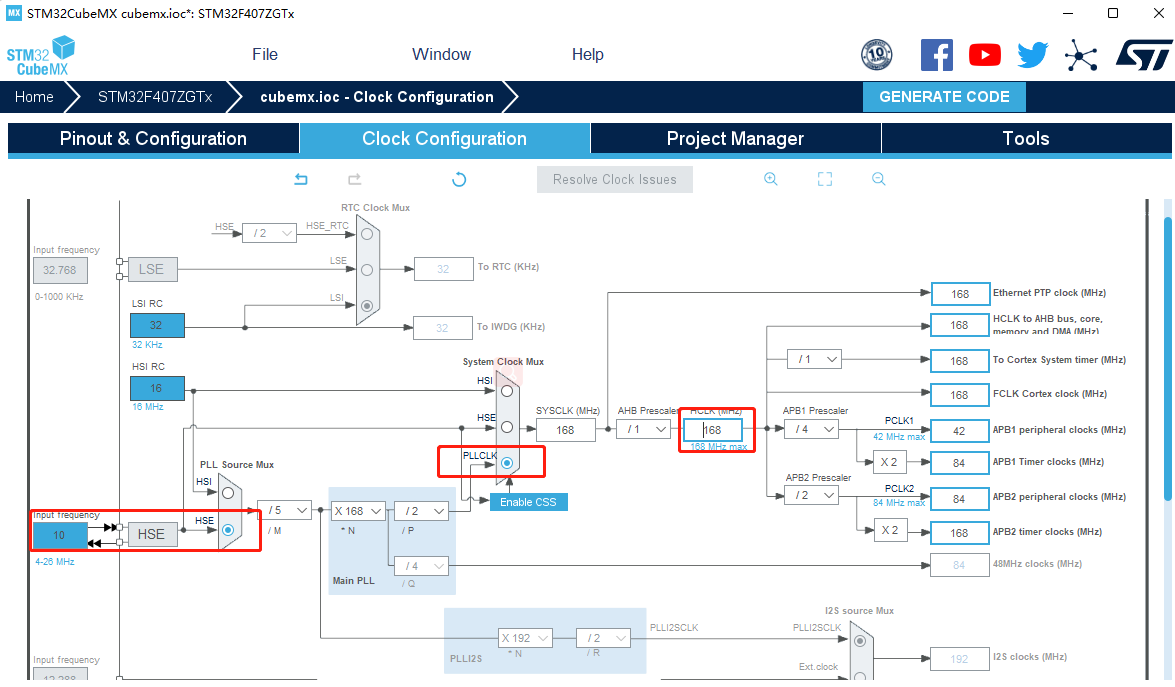Click the STM32CubeMX logo
1175x687 pixels.
[x=41, y=55]
